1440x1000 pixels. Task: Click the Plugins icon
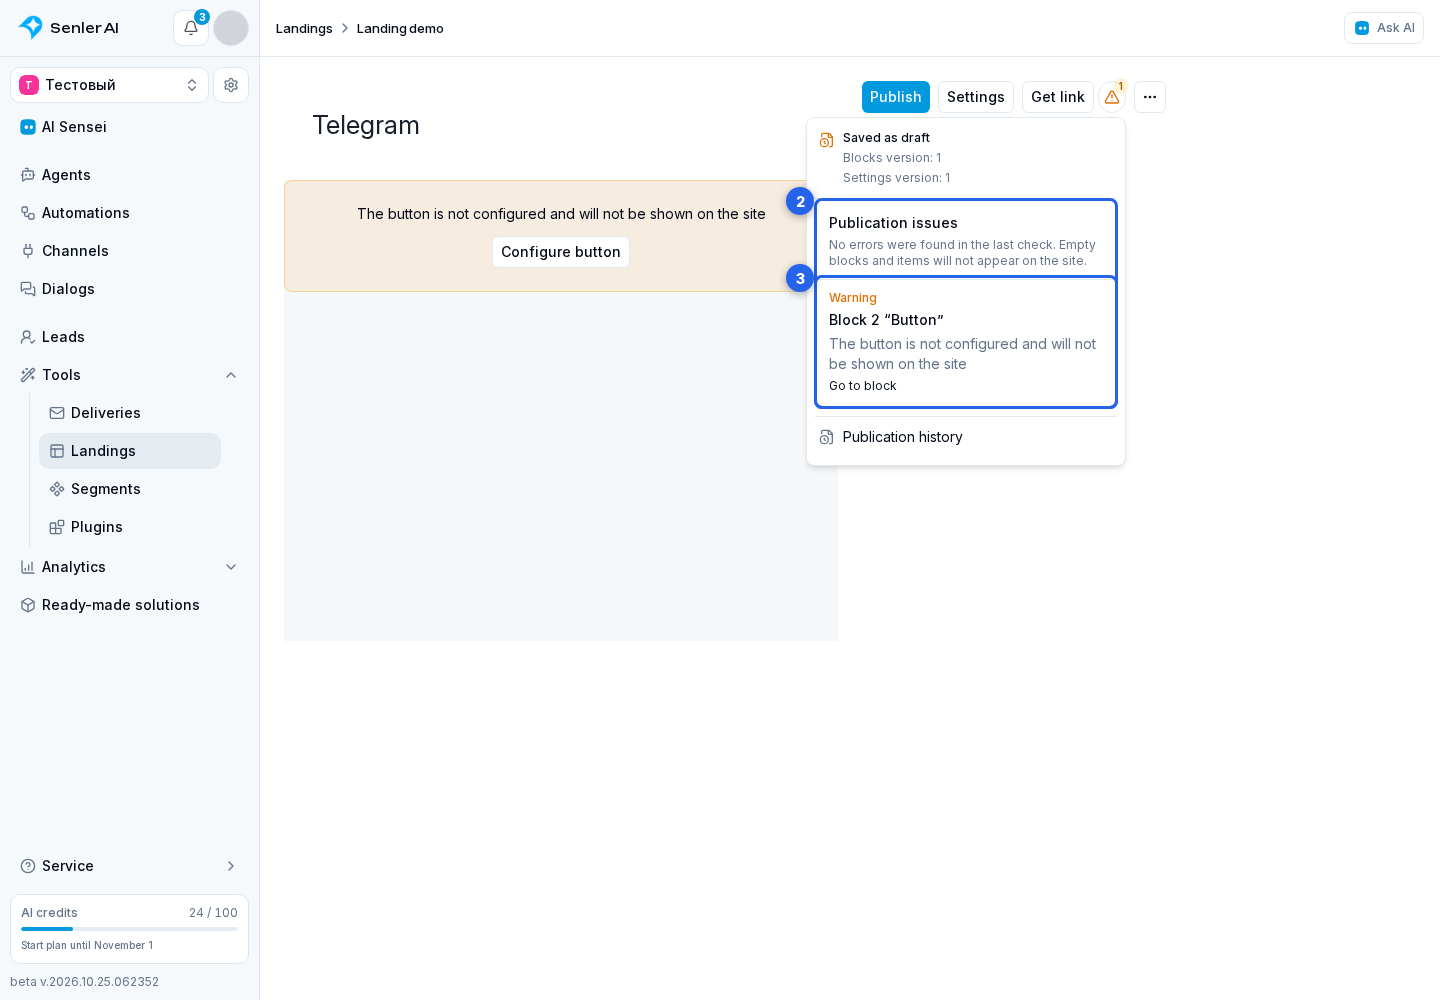[57, 527]
